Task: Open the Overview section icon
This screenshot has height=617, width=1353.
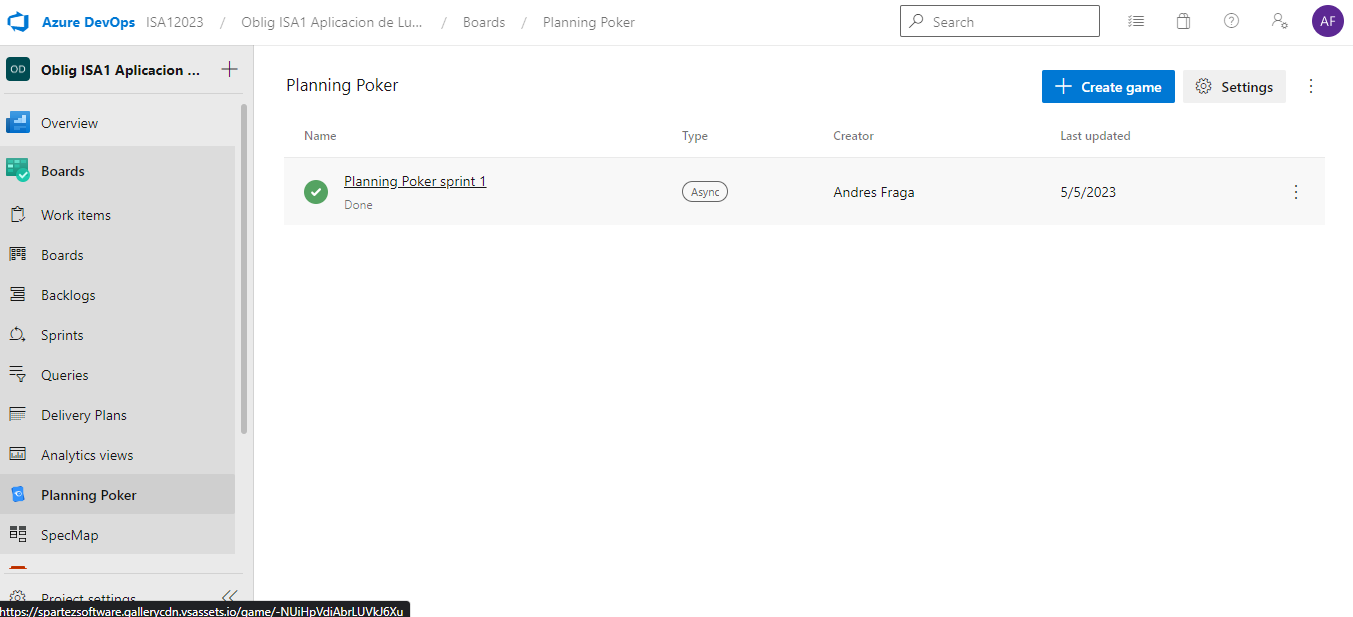Action: [x=18, y=123]
